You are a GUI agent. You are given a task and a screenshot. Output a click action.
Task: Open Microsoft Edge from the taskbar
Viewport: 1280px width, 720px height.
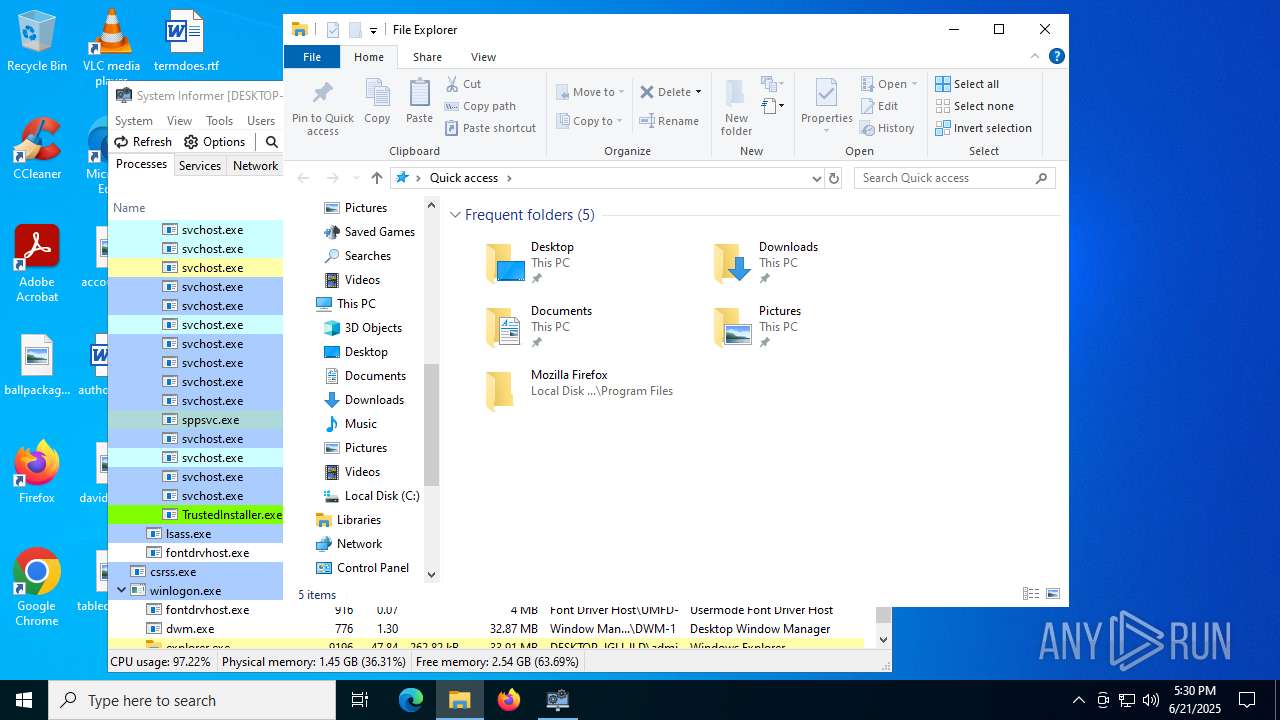coord(411,700)
